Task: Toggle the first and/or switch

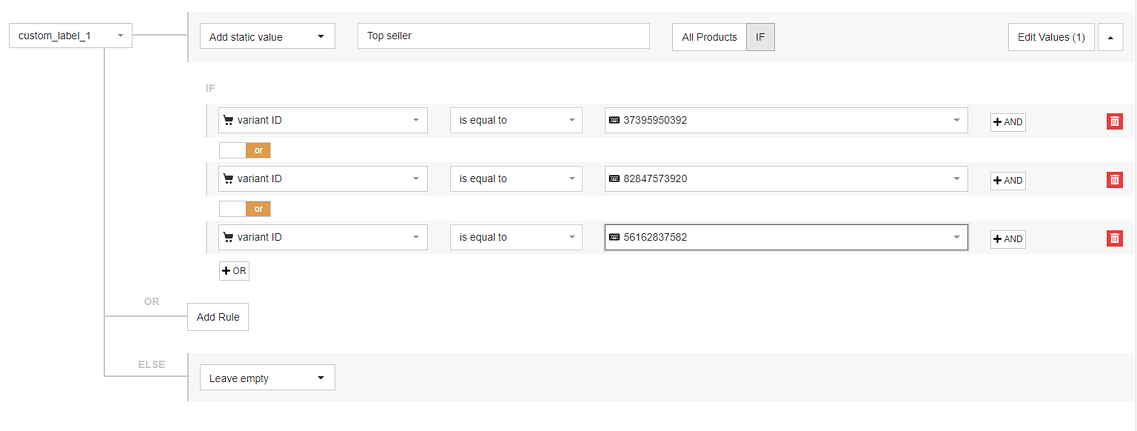Action: (245, 150)
